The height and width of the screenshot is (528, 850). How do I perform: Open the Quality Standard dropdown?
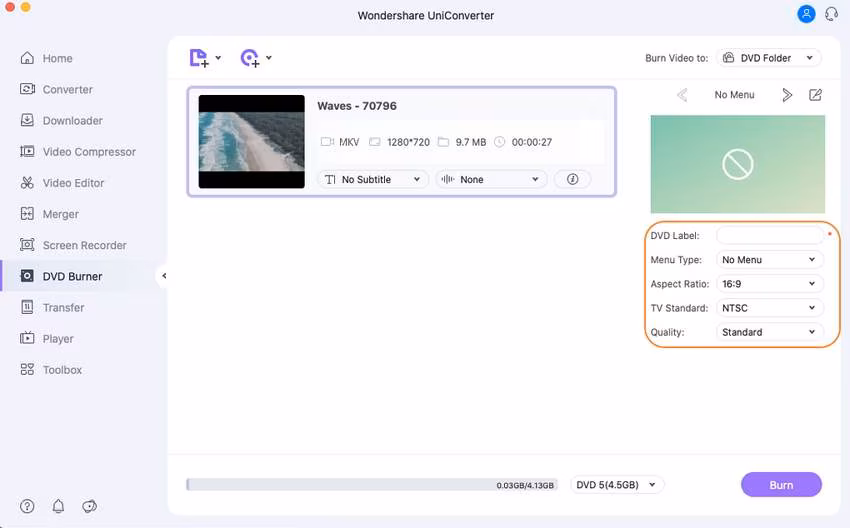(770, 332)
